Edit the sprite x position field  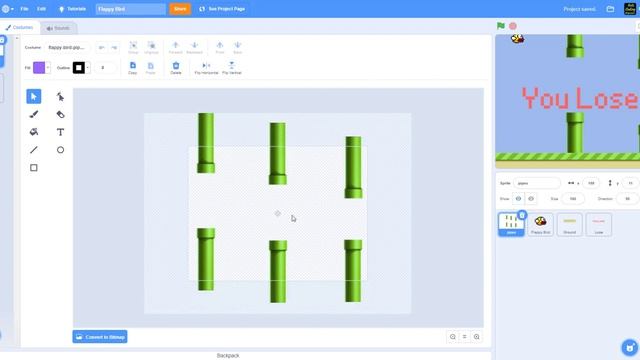[591, 183]
